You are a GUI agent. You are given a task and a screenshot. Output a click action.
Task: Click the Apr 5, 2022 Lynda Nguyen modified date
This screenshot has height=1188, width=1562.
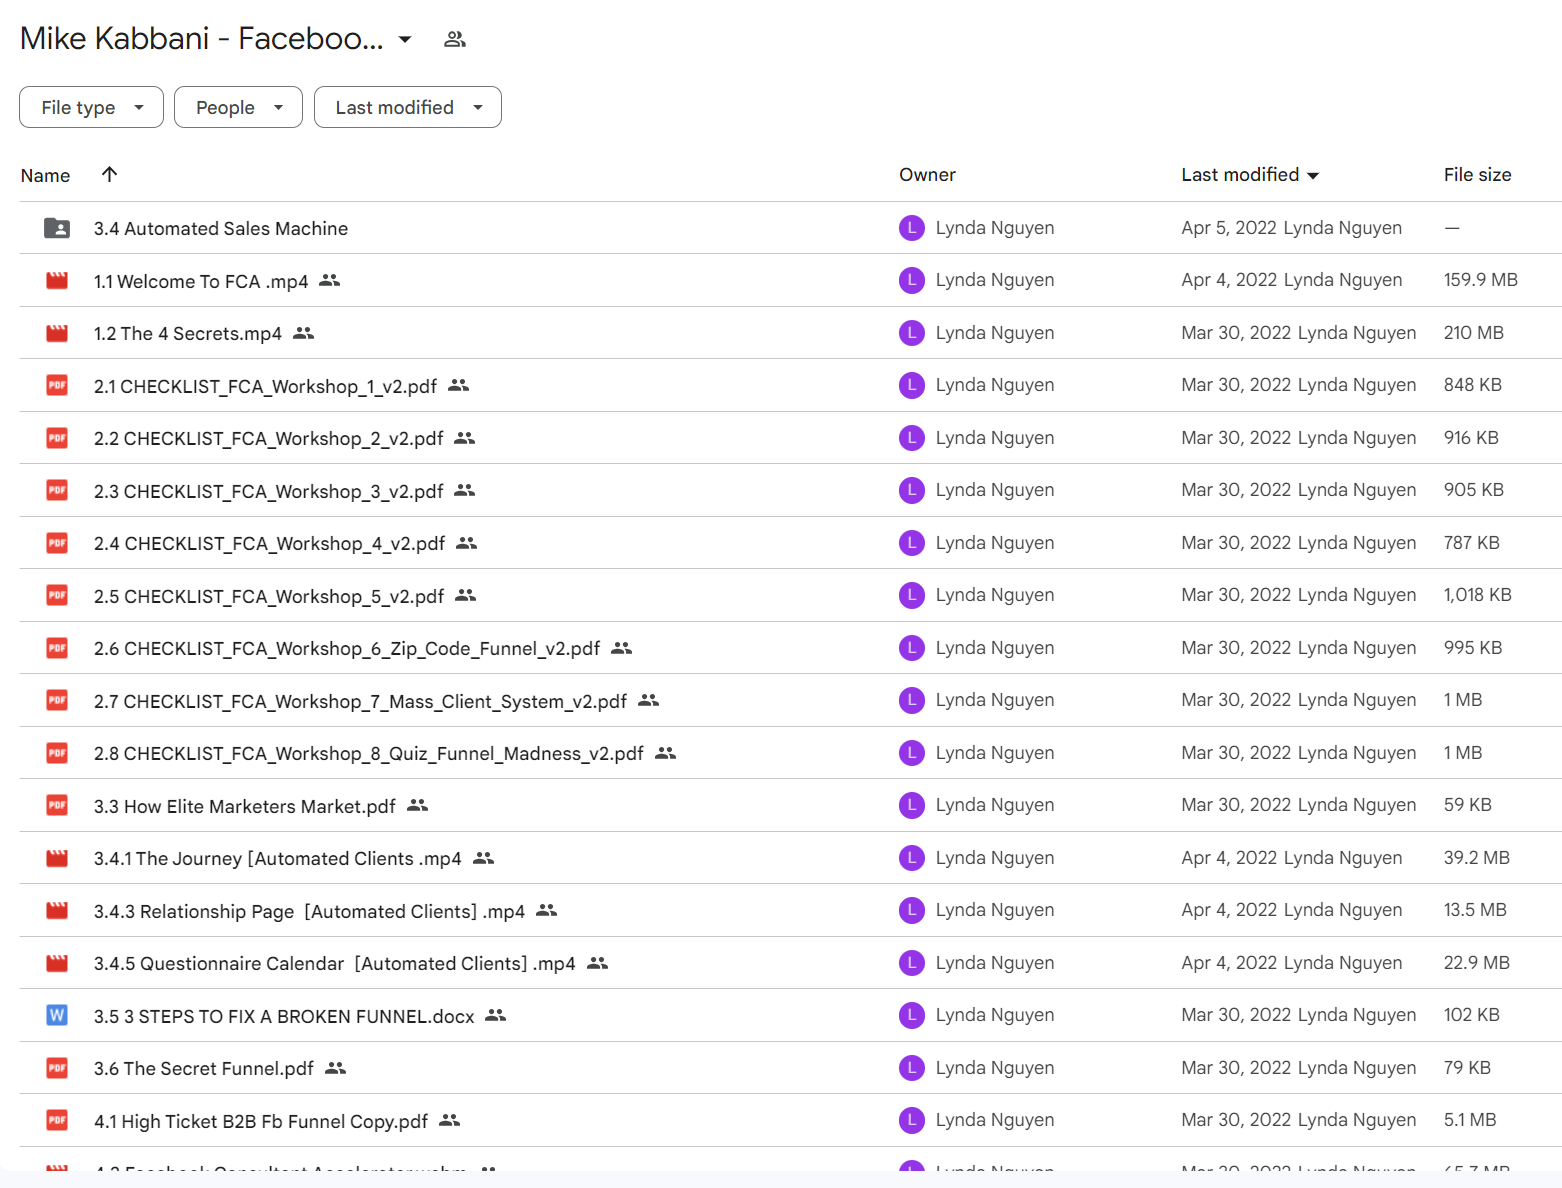[x=1291, y=228]
